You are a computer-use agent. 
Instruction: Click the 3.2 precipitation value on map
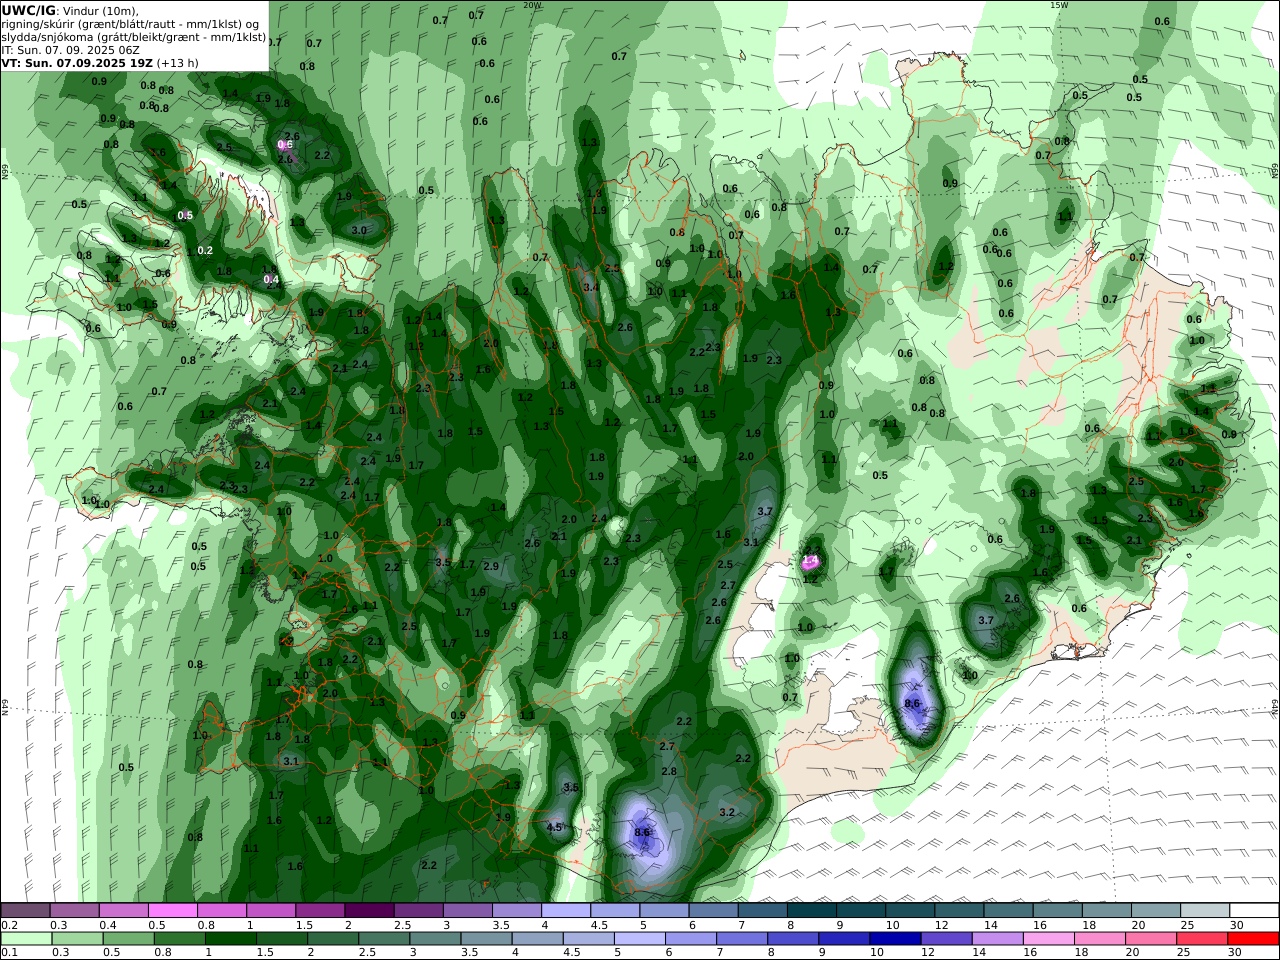coord(727,812)
